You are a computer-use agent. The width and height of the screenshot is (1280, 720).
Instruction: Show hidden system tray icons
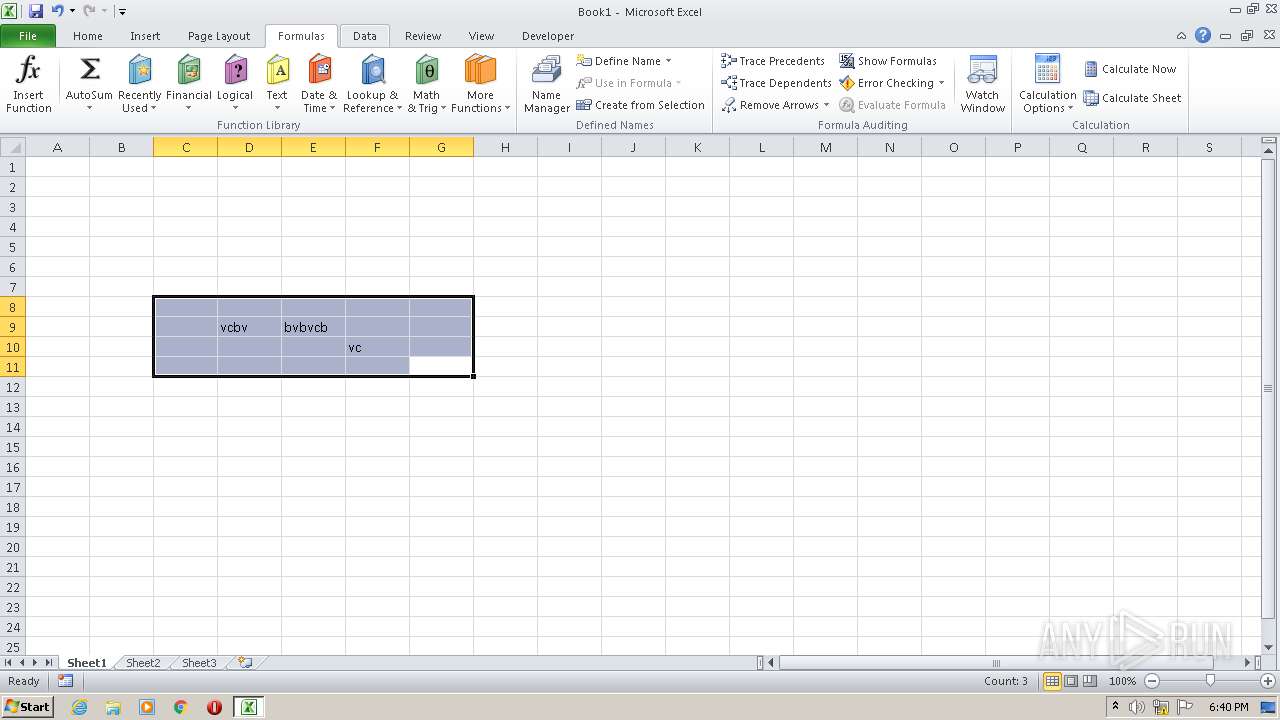click(x=1115, y=707)
